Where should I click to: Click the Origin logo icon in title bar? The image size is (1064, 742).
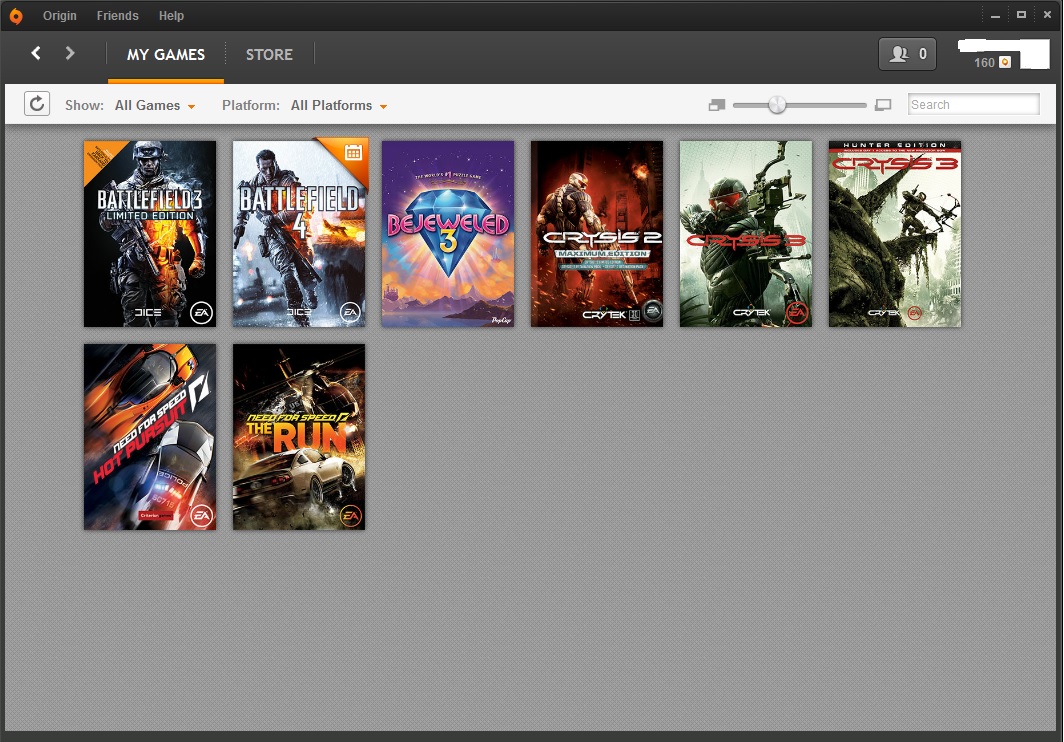point(16,16)
